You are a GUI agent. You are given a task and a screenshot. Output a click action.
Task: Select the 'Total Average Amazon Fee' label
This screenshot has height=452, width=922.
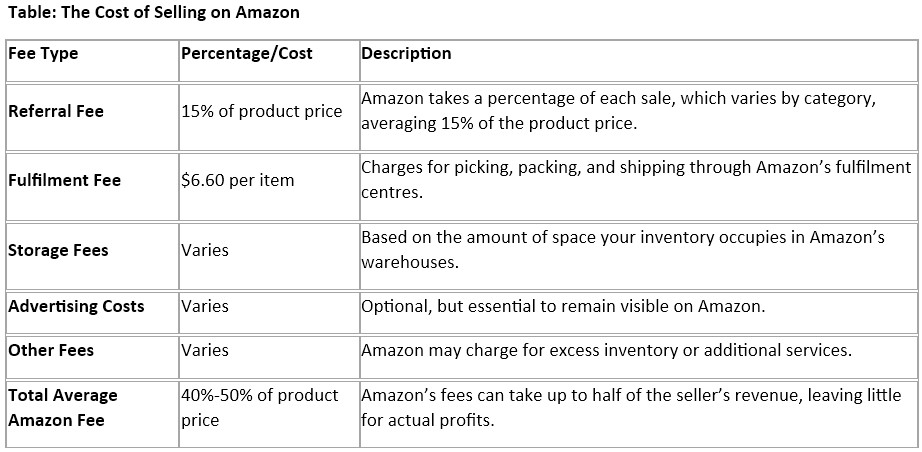(x=63, y=407)
